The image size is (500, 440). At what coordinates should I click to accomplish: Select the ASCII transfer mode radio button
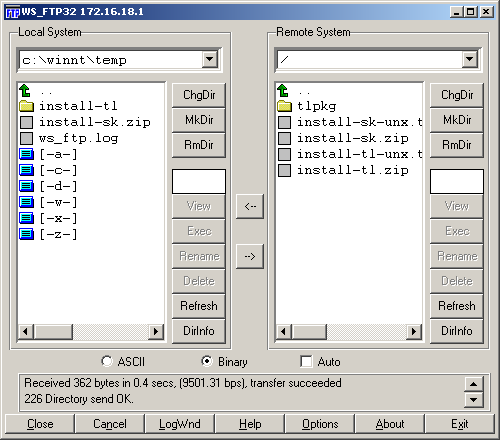pyautogui.click(x=107, y=361)
